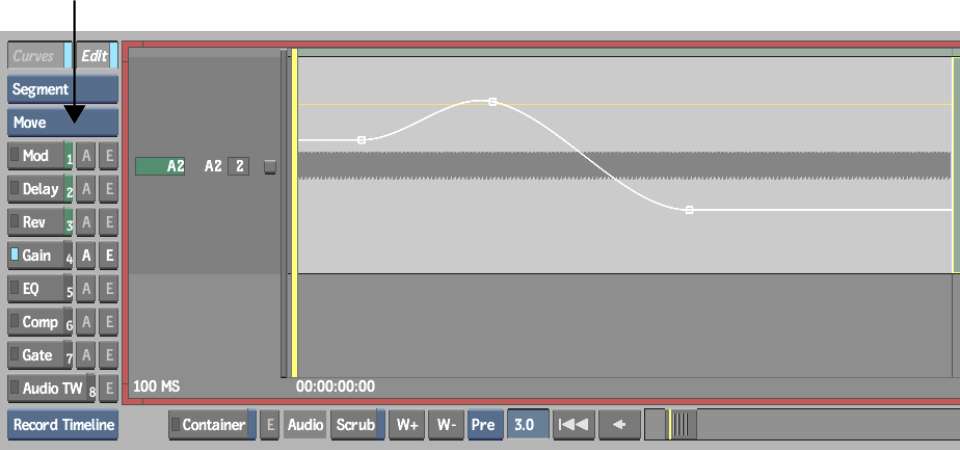Toggle the Container button
Viewport: 960px width, 450px height.
212,424
